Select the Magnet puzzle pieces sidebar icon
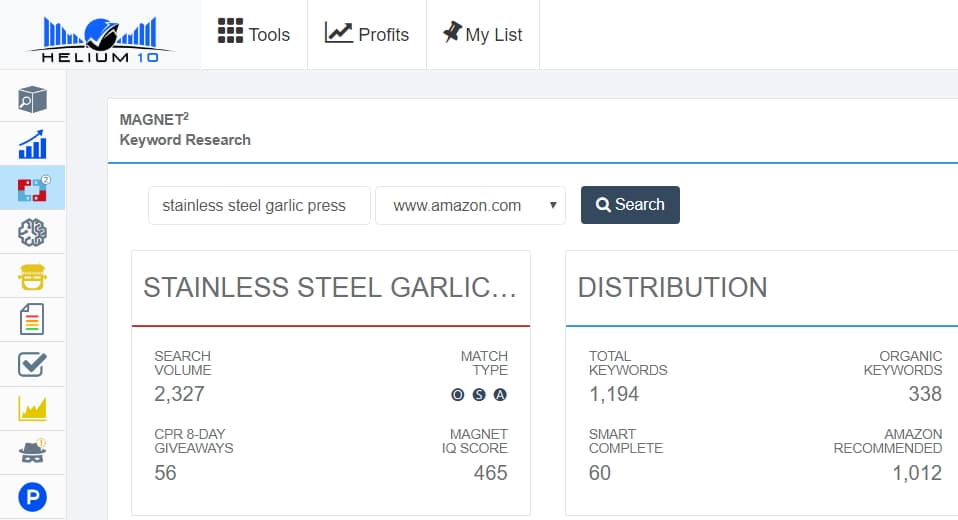Viewport: 958px width, 520px height. coord(32,187)
